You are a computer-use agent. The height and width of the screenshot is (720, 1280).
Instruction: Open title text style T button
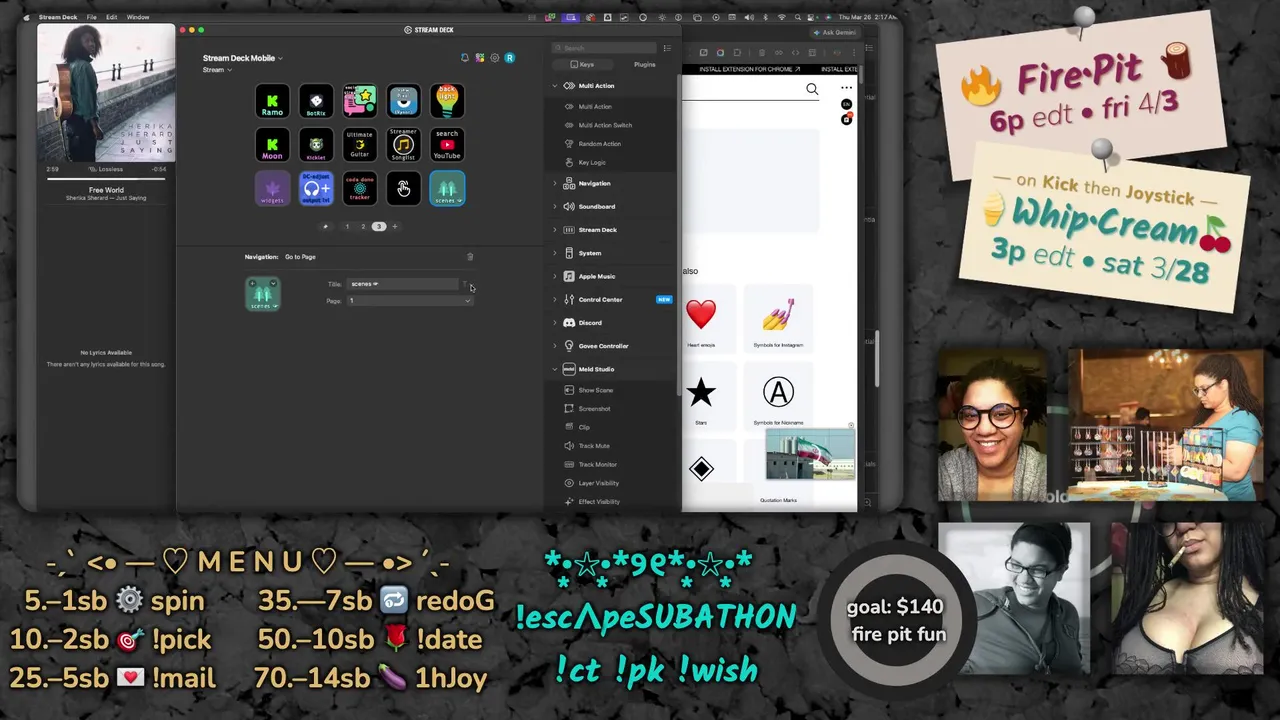coord(466,284)
